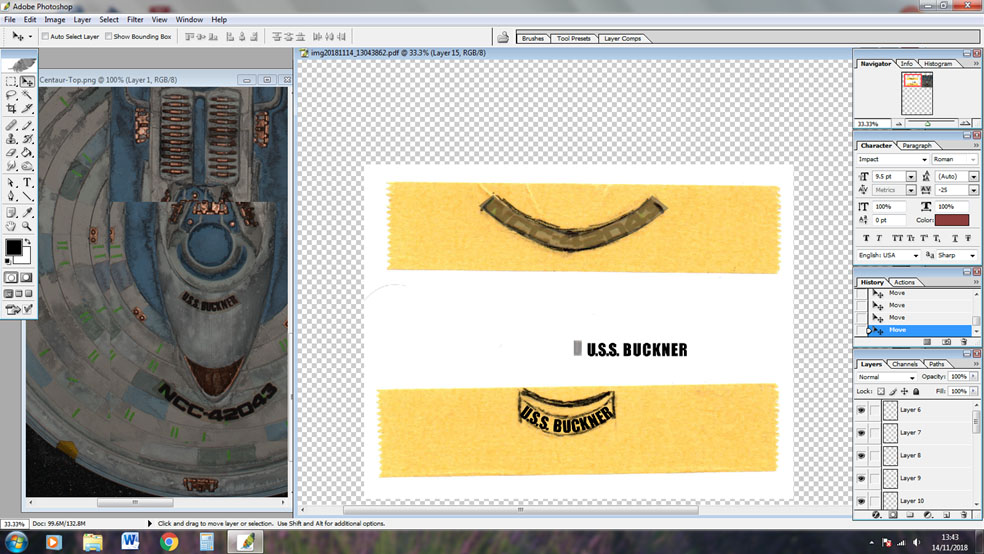Select the Zoom tool

[x=27, y=226]
